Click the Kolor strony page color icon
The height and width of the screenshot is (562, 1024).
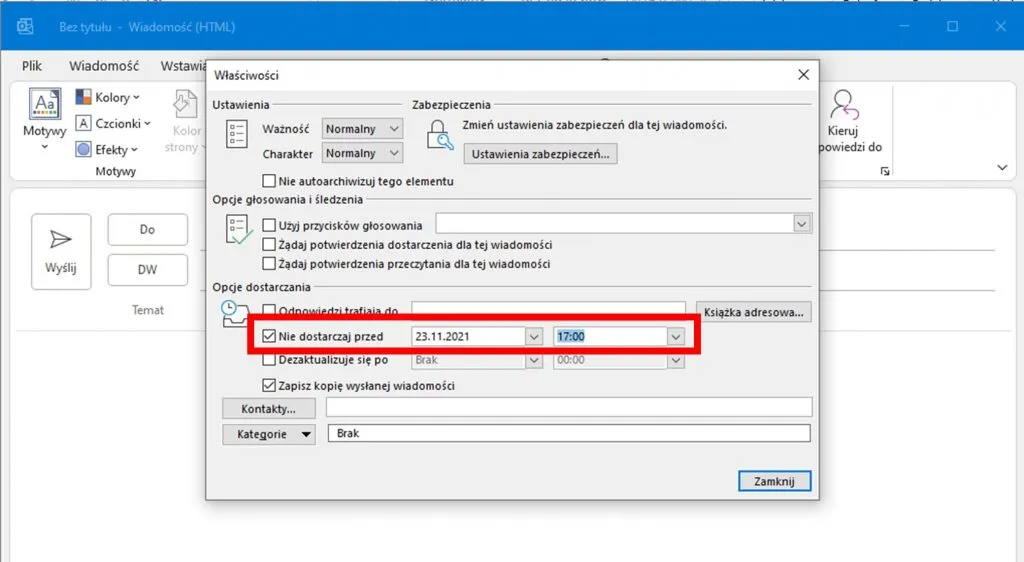tap(186, 105)
